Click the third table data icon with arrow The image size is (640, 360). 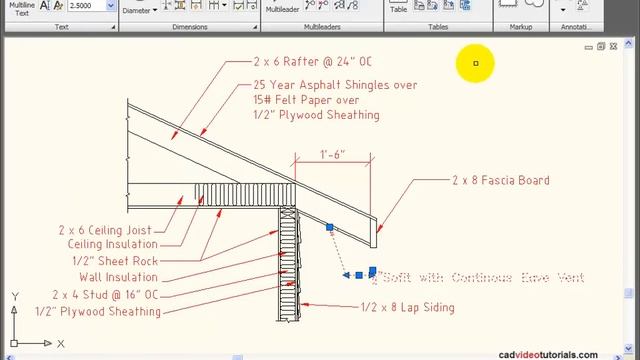point(449,5)
